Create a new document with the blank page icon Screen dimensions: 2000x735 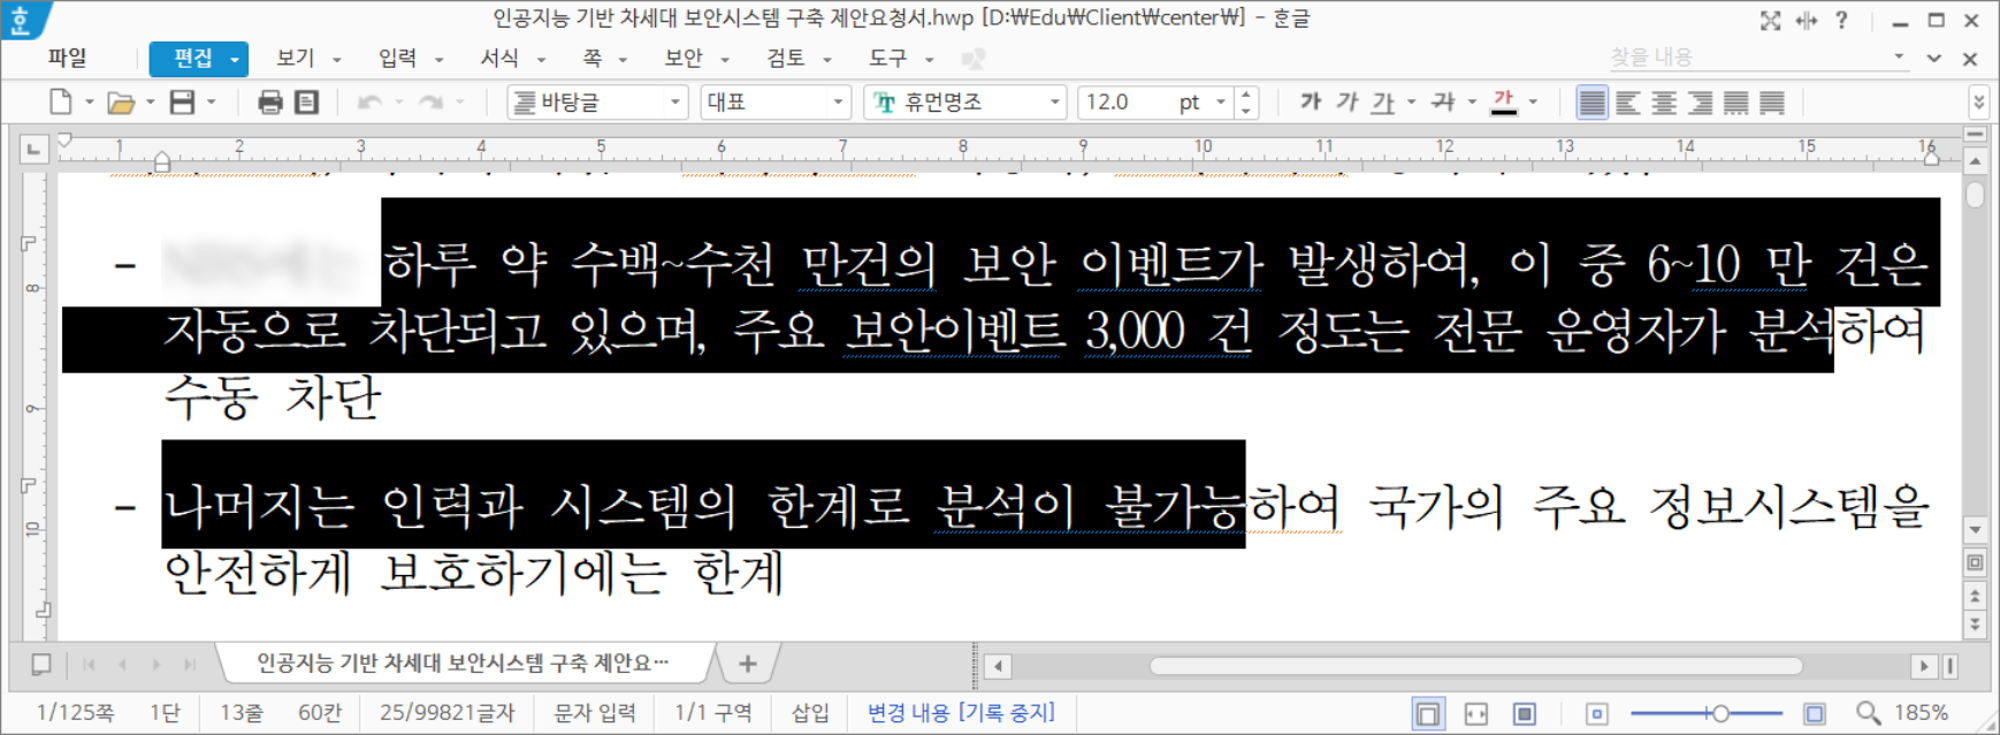tap(61, 102)
